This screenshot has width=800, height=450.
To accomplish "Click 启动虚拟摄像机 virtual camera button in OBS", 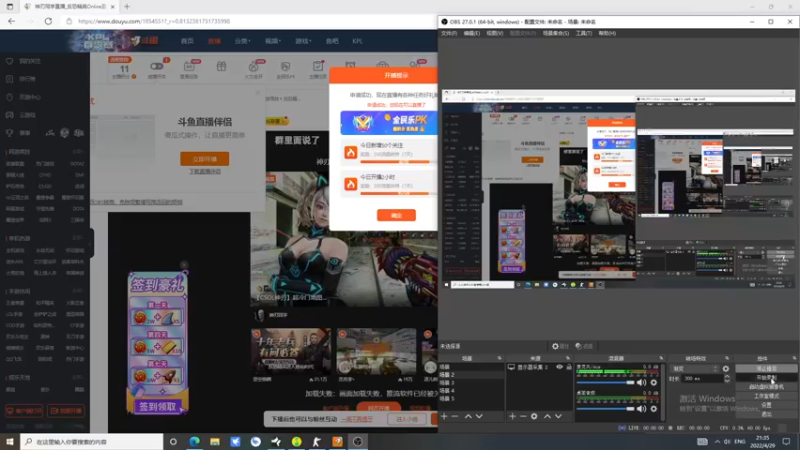I will tap(766, 387).
